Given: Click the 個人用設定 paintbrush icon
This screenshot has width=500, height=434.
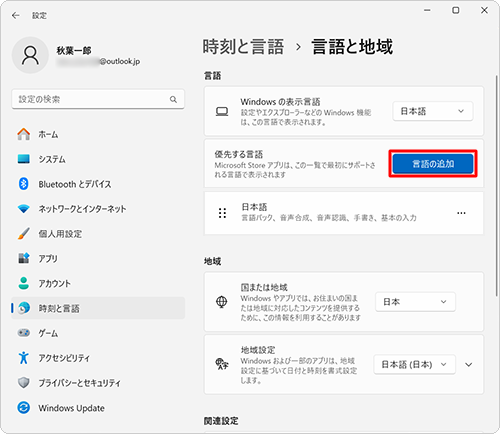Looking at the screenshot, I should point(24,233).
